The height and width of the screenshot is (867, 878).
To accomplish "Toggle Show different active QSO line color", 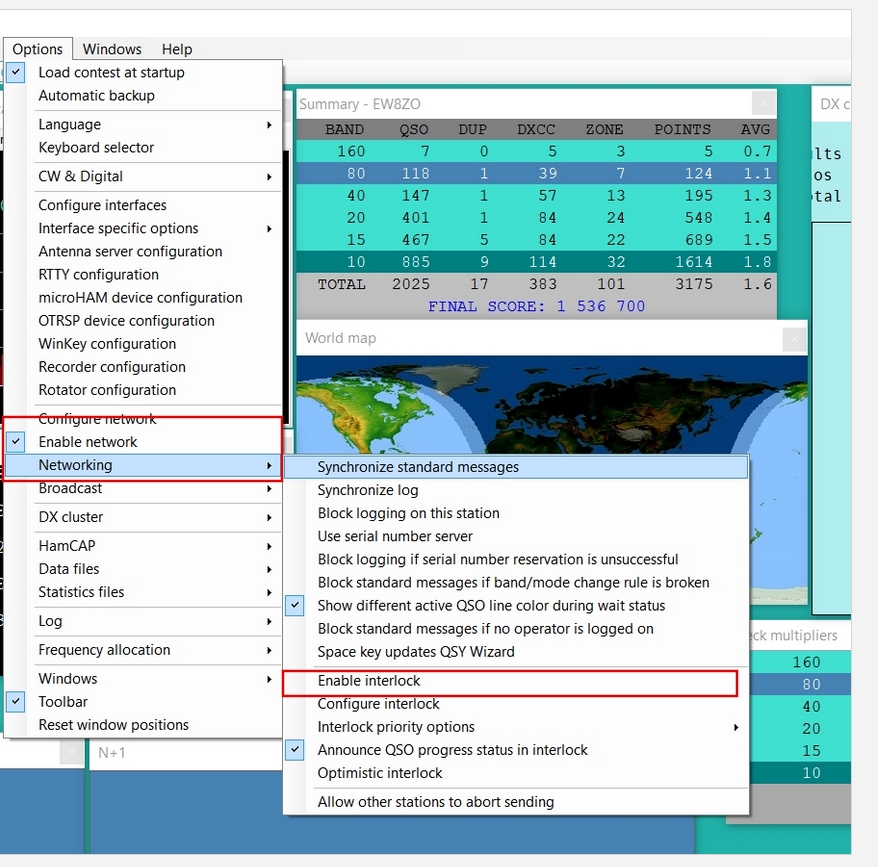I will 490,605.
